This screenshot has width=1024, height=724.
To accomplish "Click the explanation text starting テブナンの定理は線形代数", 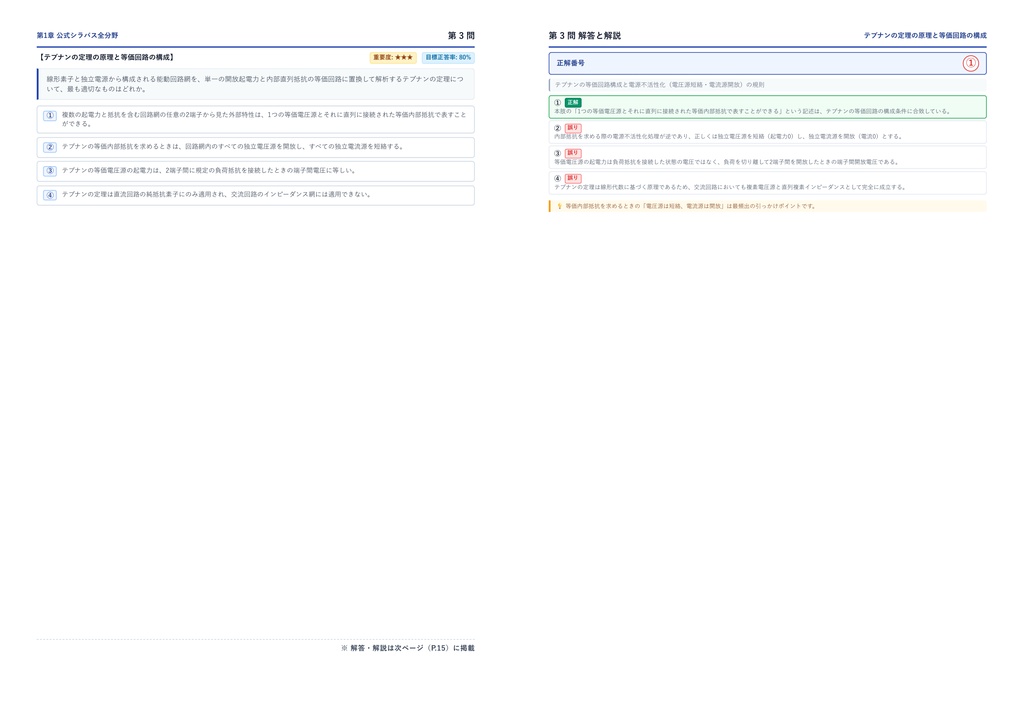I will click(x=730, y=187).
